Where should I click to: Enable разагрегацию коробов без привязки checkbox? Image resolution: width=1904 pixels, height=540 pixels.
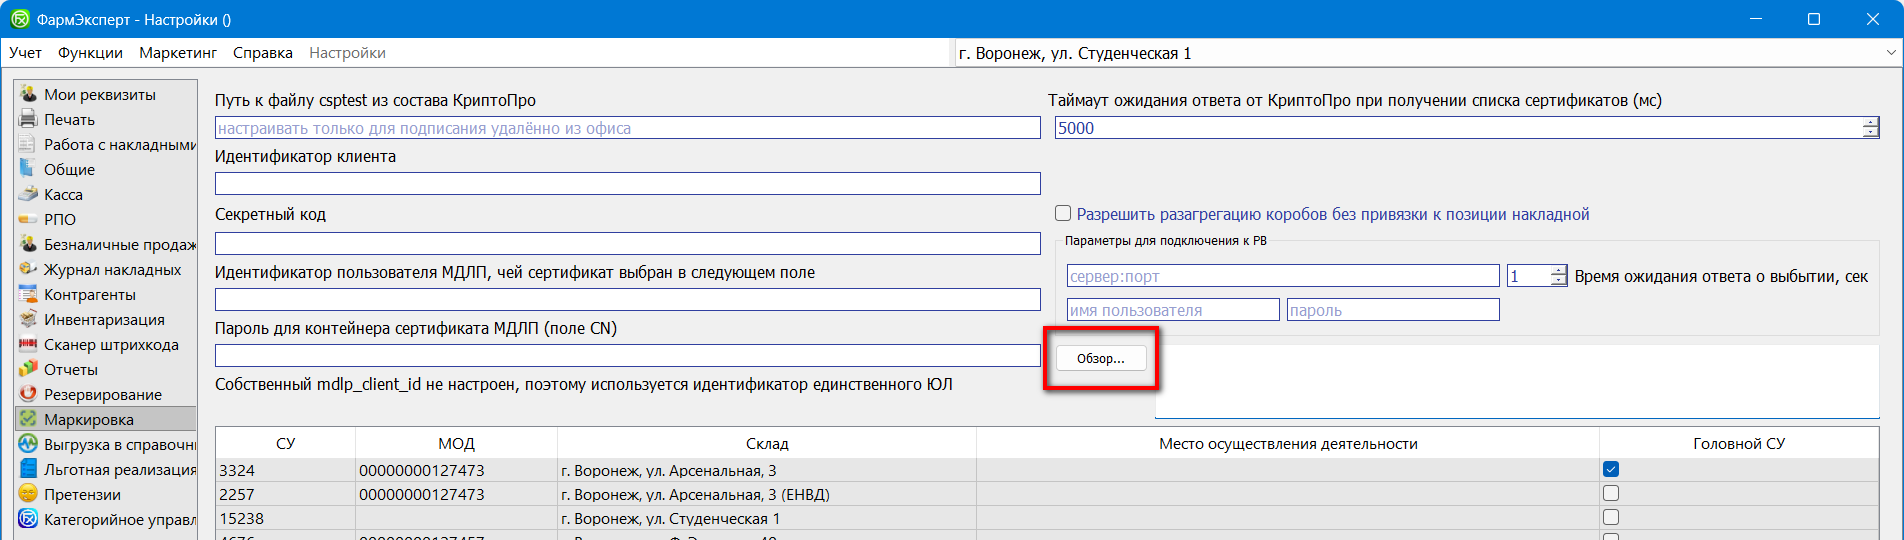pyautogui.click(x=1063, y=214)
